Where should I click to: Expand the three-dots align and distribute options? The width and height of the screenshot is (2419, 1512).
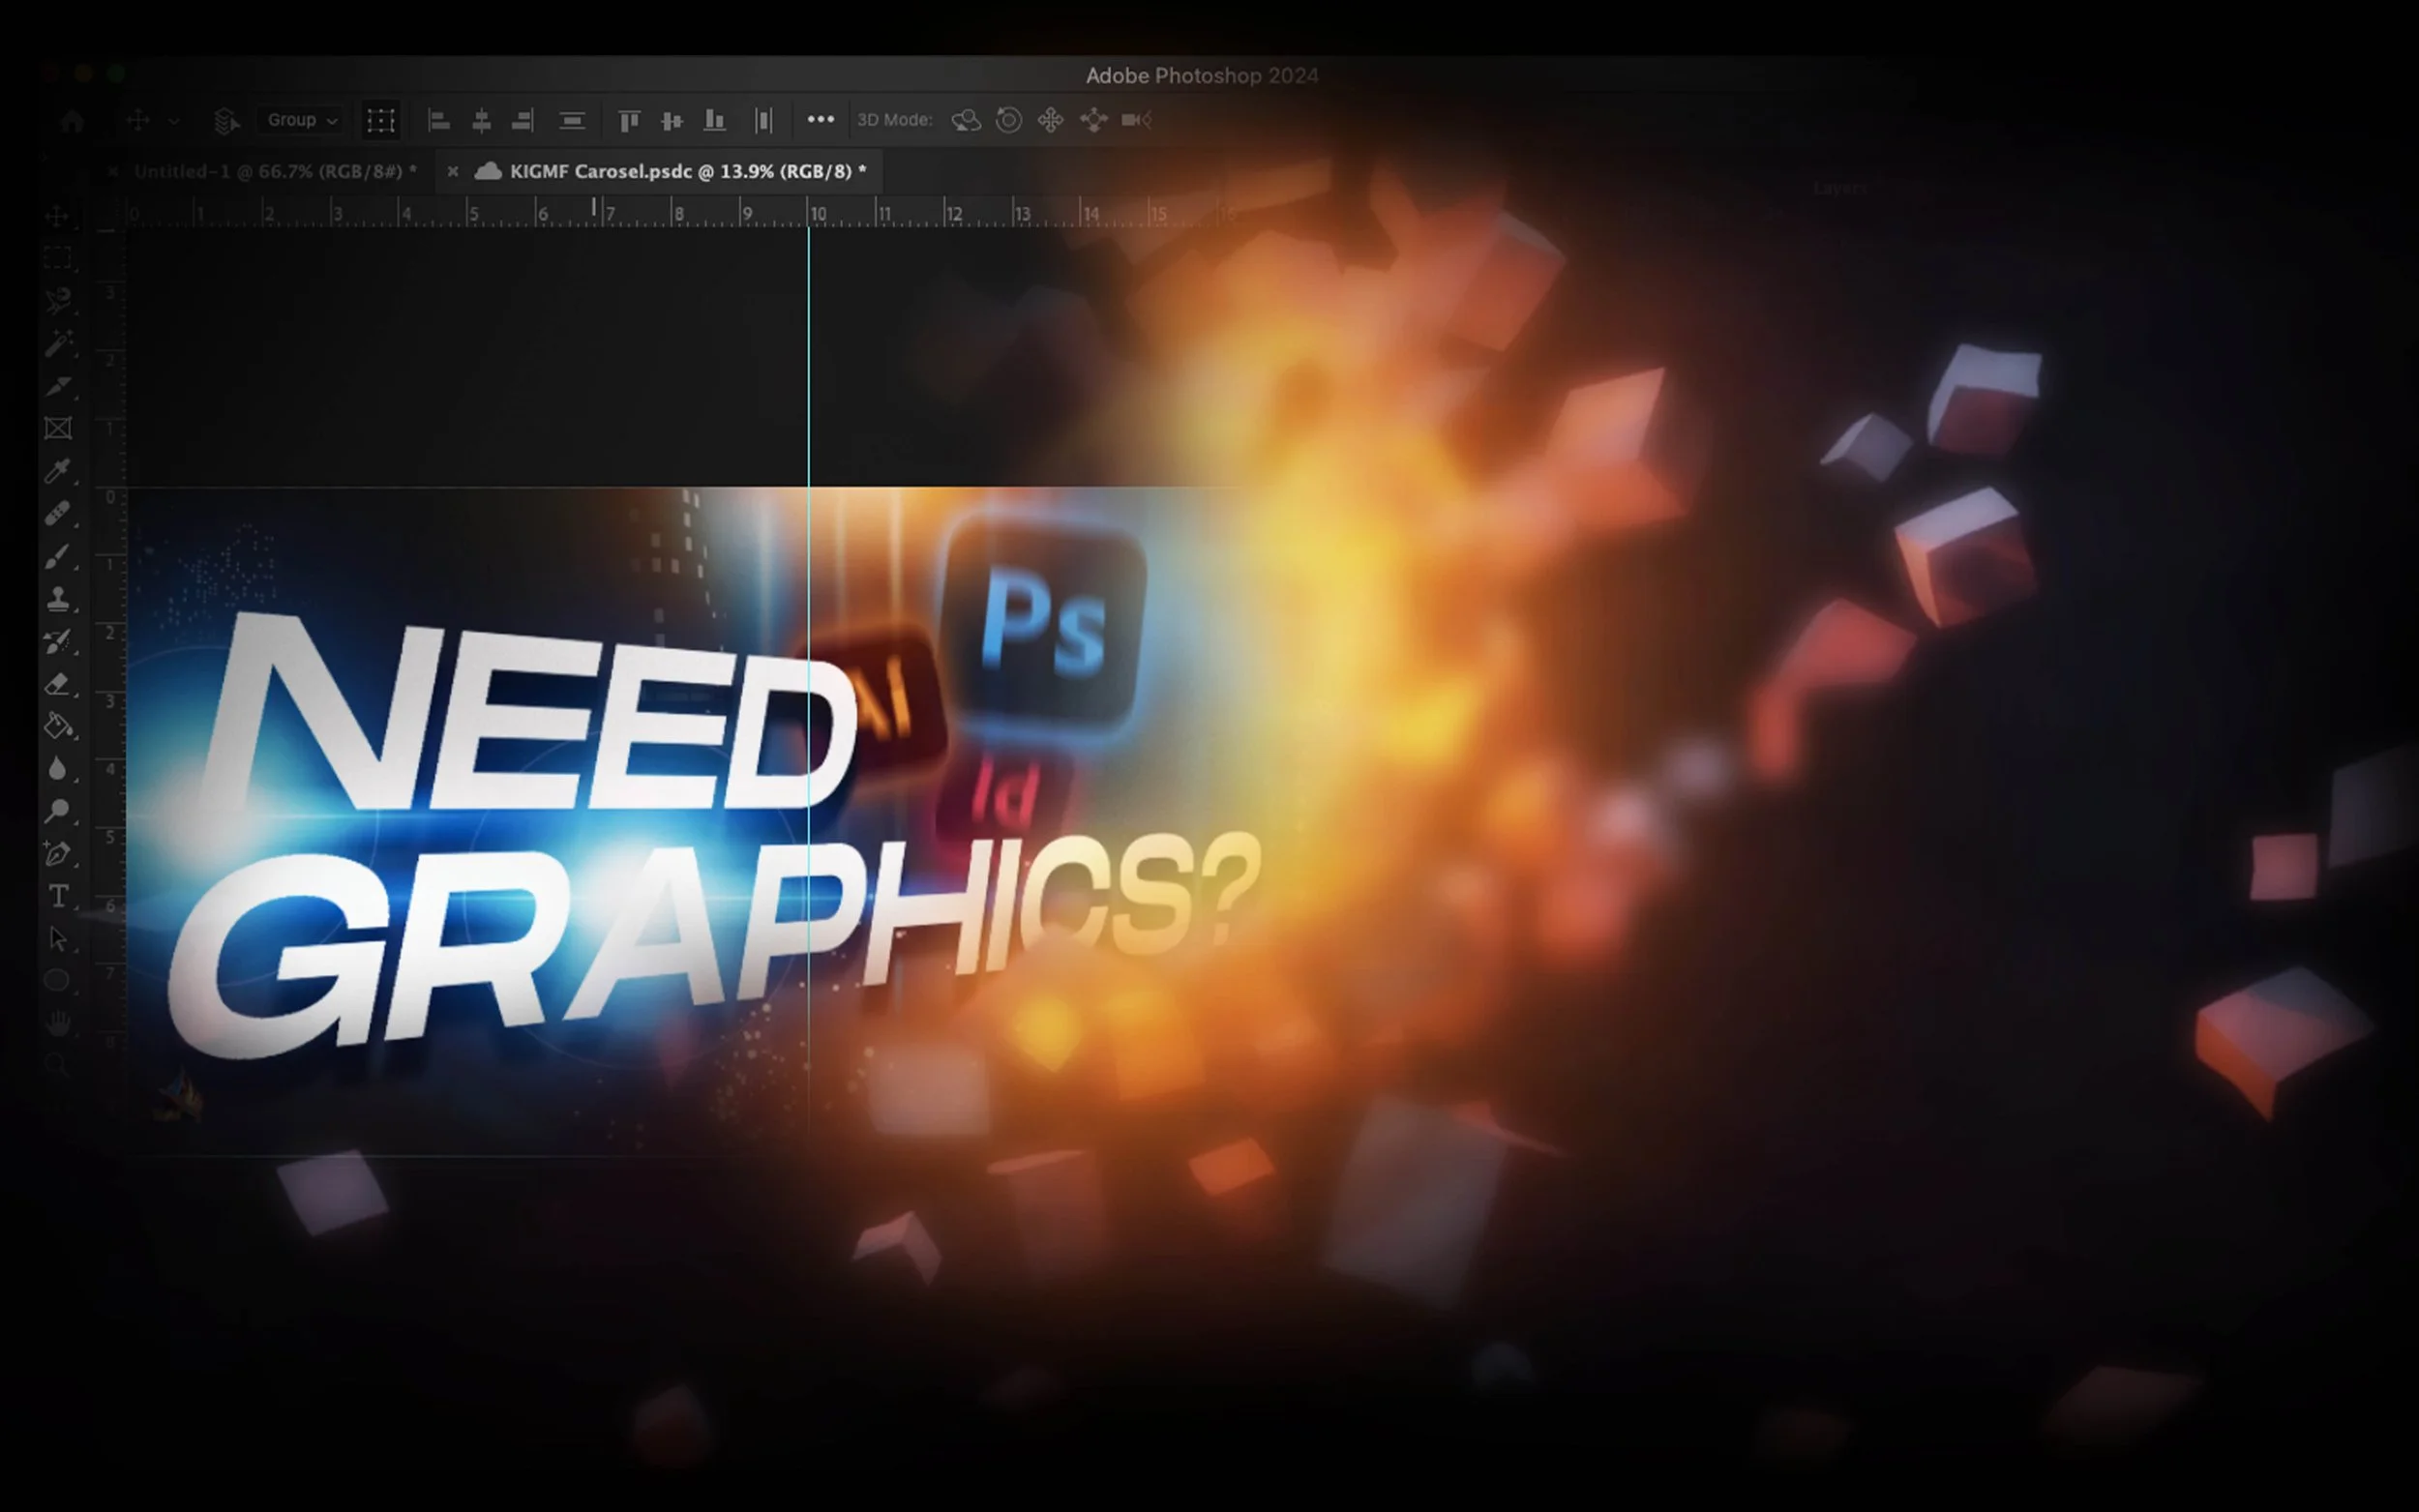(x=820, y=119)
